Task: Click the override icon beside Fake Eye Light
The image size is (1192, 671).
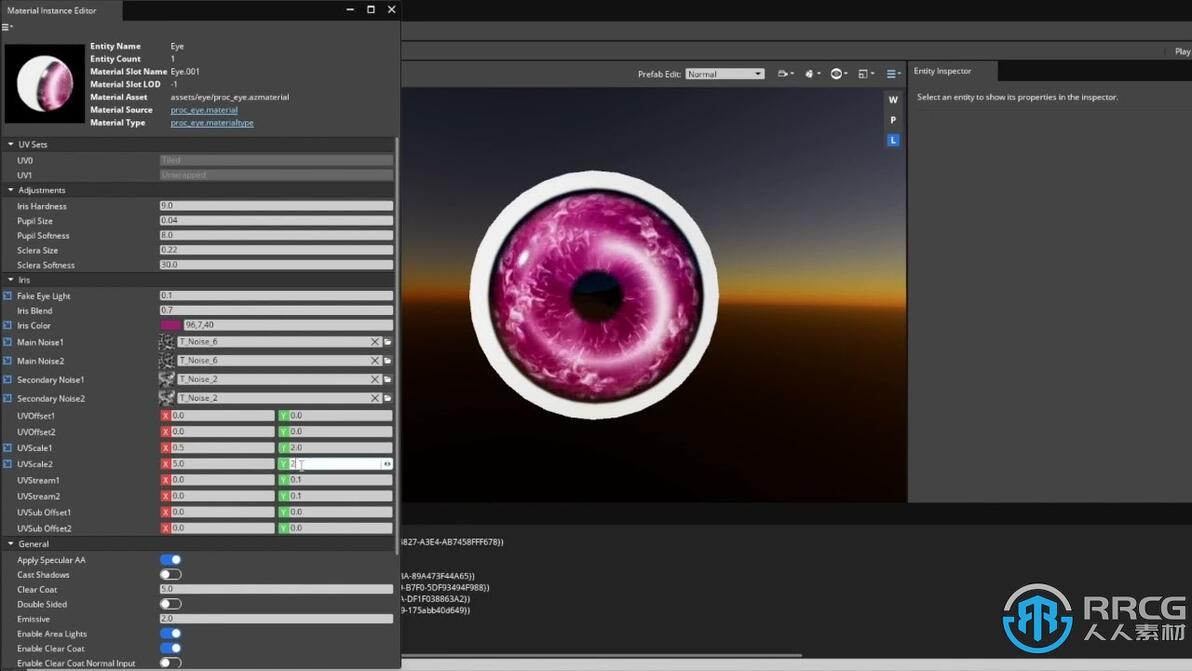Action: tap(8, 296)
